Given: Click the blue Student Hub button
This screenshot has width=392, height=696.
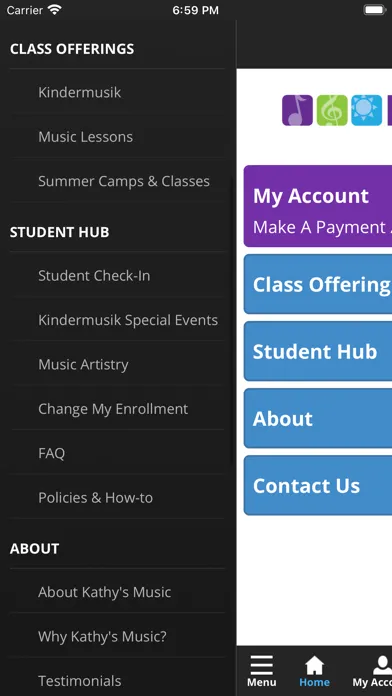Looking at the screenshot, I should [318, 351].
